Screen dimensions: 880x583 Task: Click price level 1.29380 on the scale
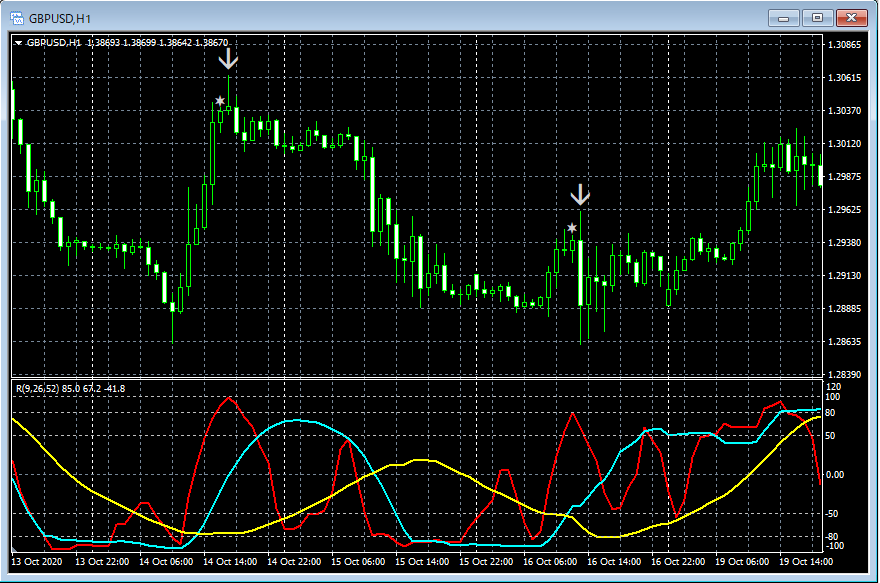845,242
